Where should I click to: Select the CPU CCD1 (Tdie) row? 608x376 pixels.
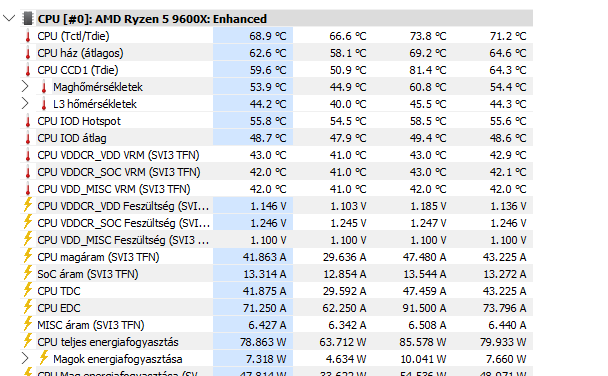[x=276, y=70]
